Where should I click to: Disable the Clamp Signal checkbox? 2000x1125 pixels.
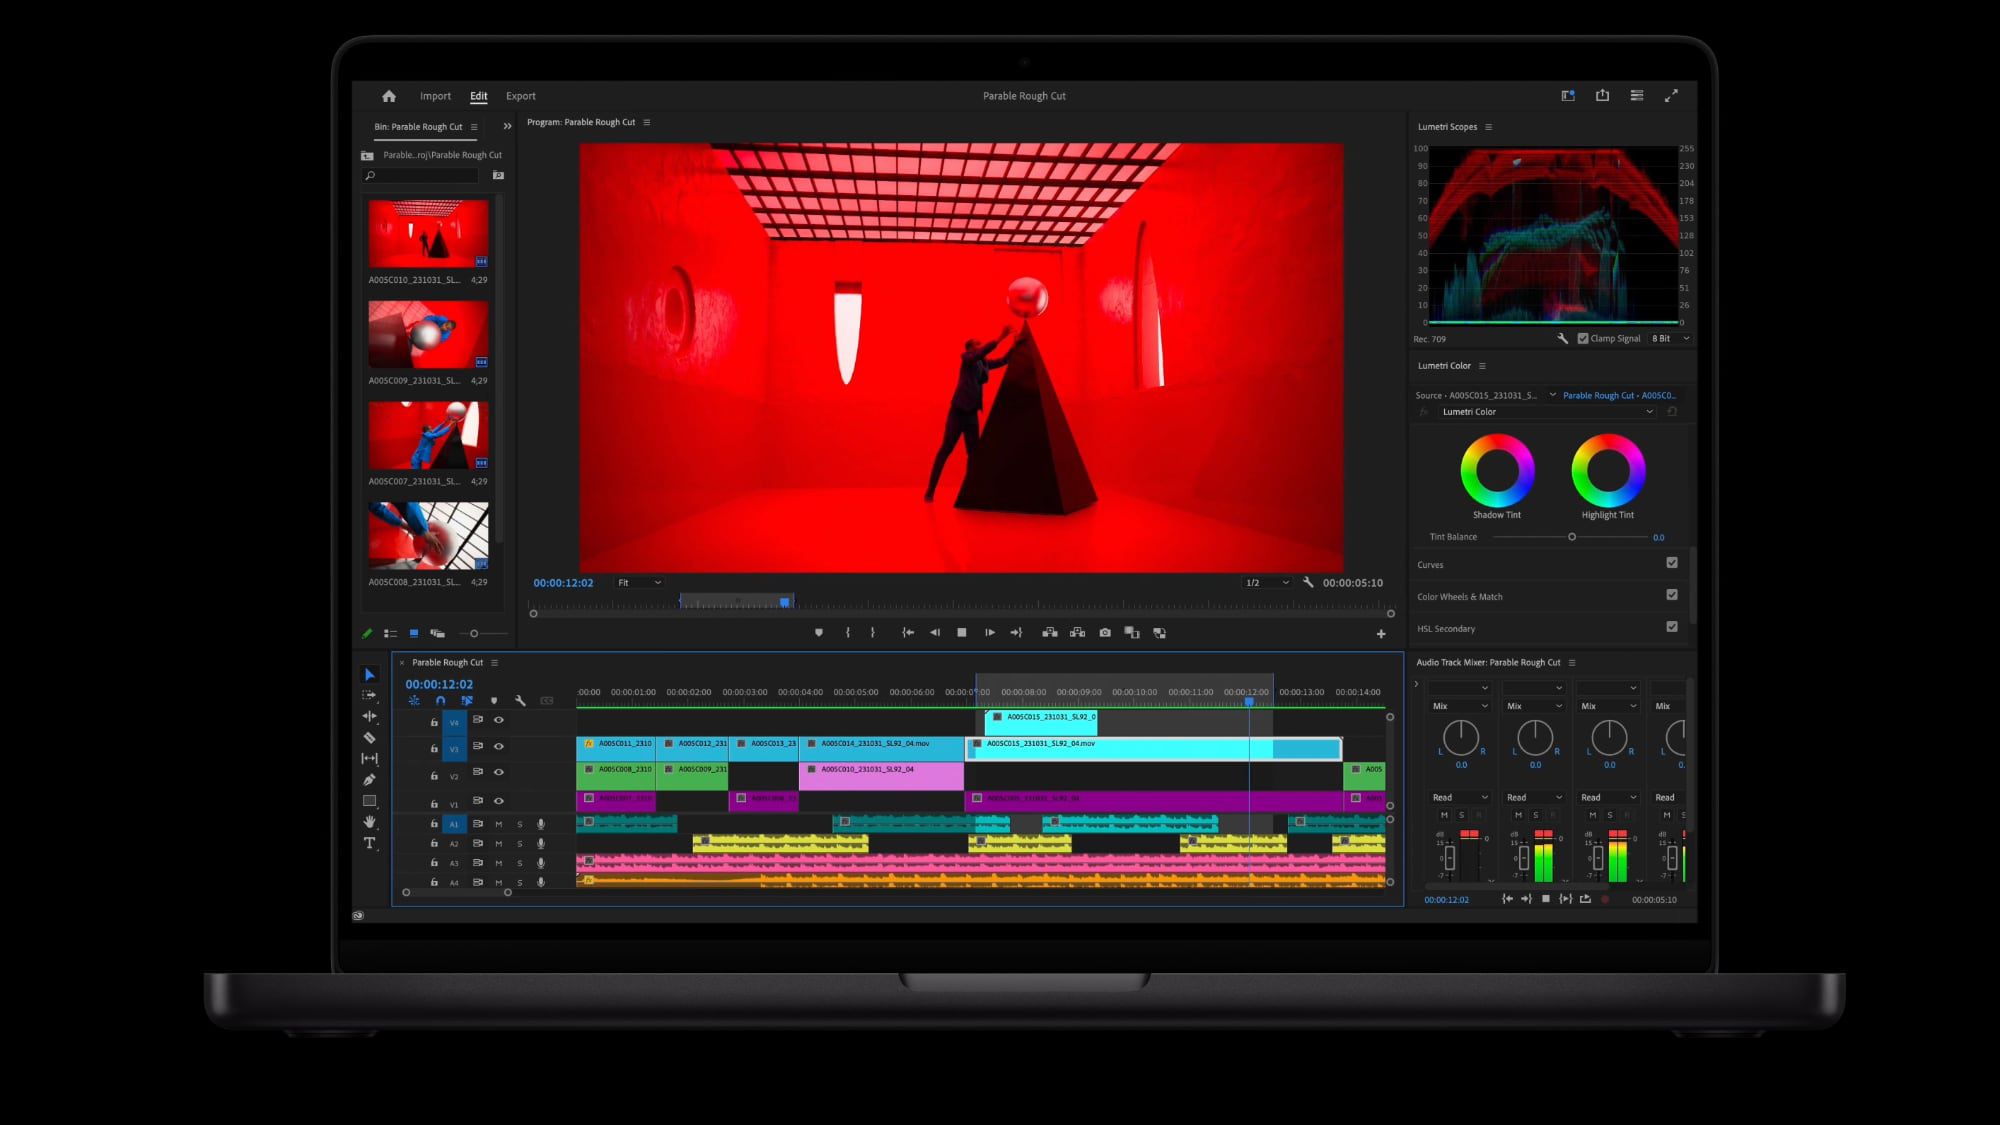[x=1583, y=338]
